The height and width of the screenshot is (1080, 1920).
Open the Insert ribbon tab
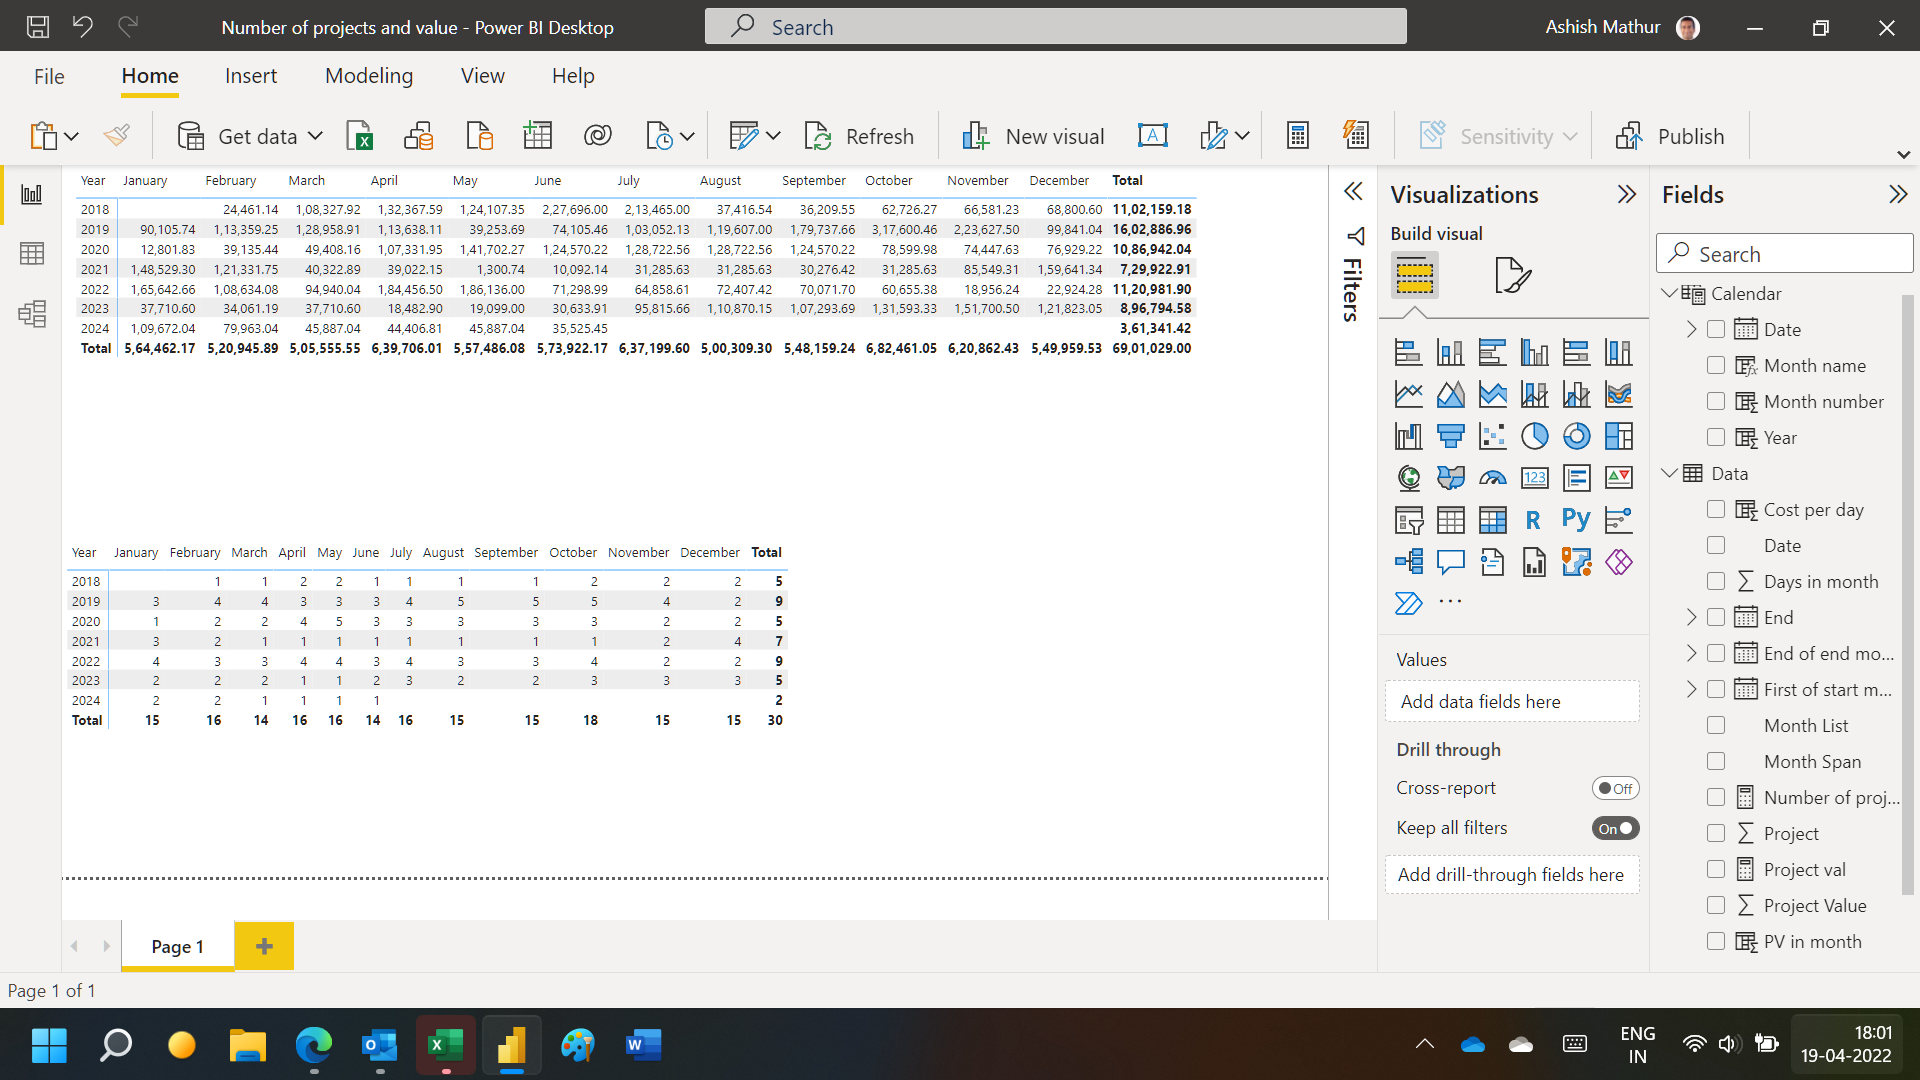pos(251,76)
